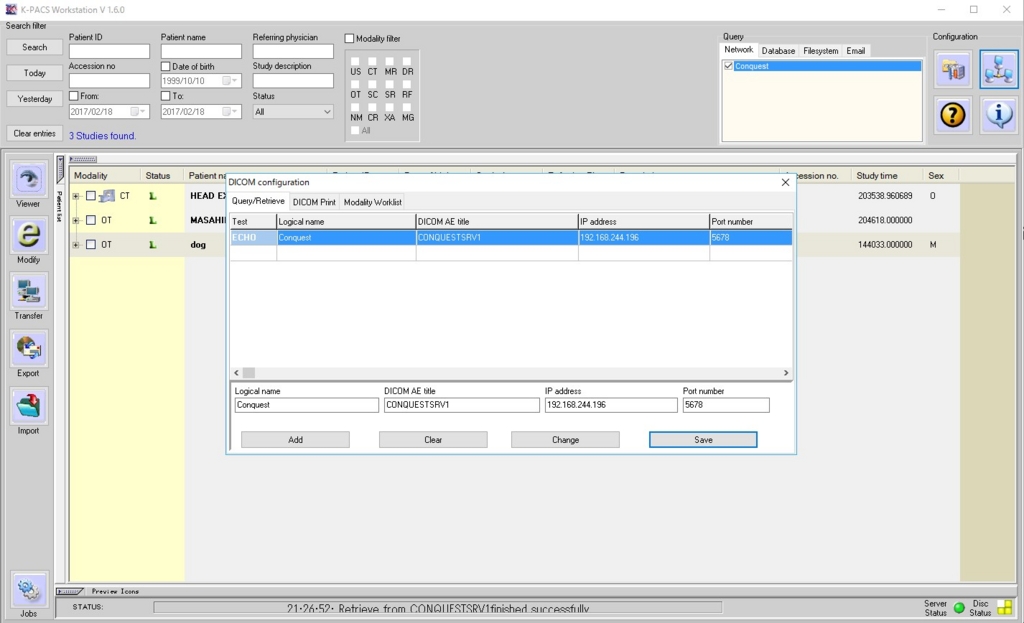Viewport: 1024px width, 623px height.
Task: Click the IP address input field
Action: pos(611,405)
